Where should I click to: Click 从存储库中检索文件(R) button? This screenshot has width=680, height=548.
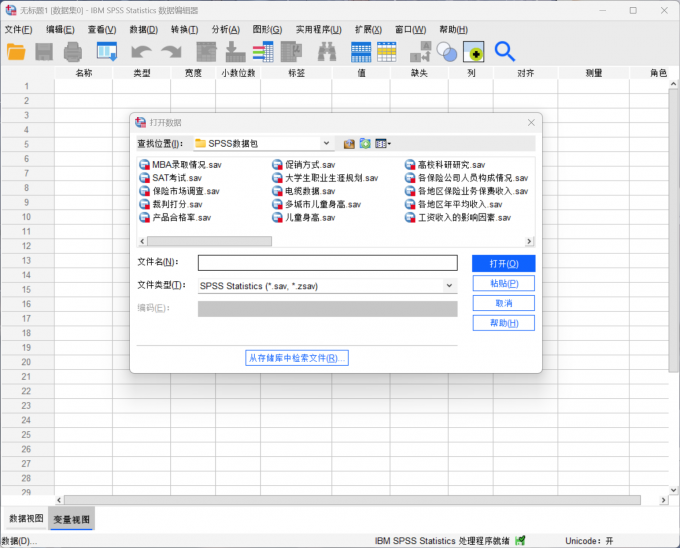pos(297,358)
